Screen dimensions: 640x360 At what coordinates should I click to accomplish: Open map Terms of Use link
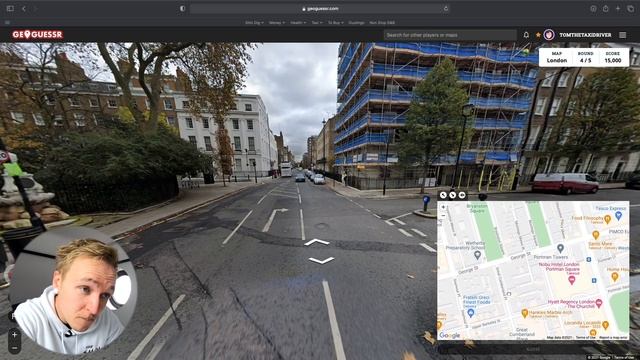(585, 338)
